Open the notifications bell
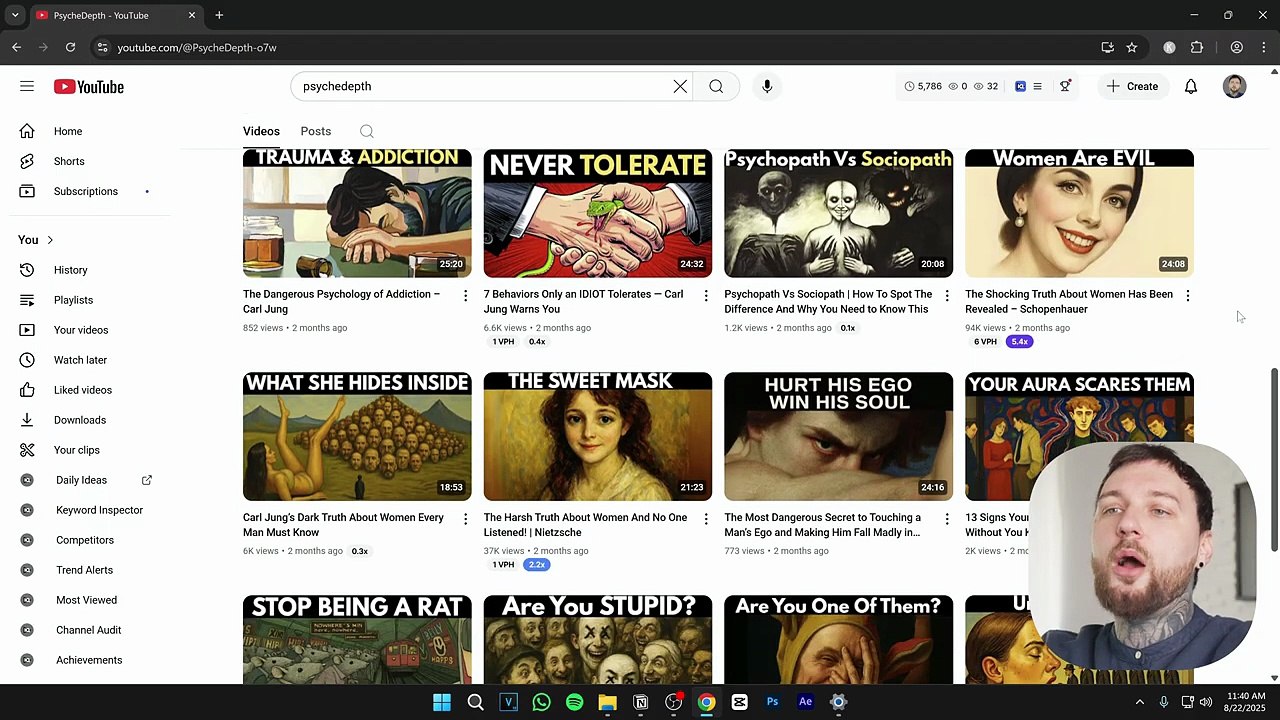This screenshot has height=720, width=1280. pos(1191,86)
